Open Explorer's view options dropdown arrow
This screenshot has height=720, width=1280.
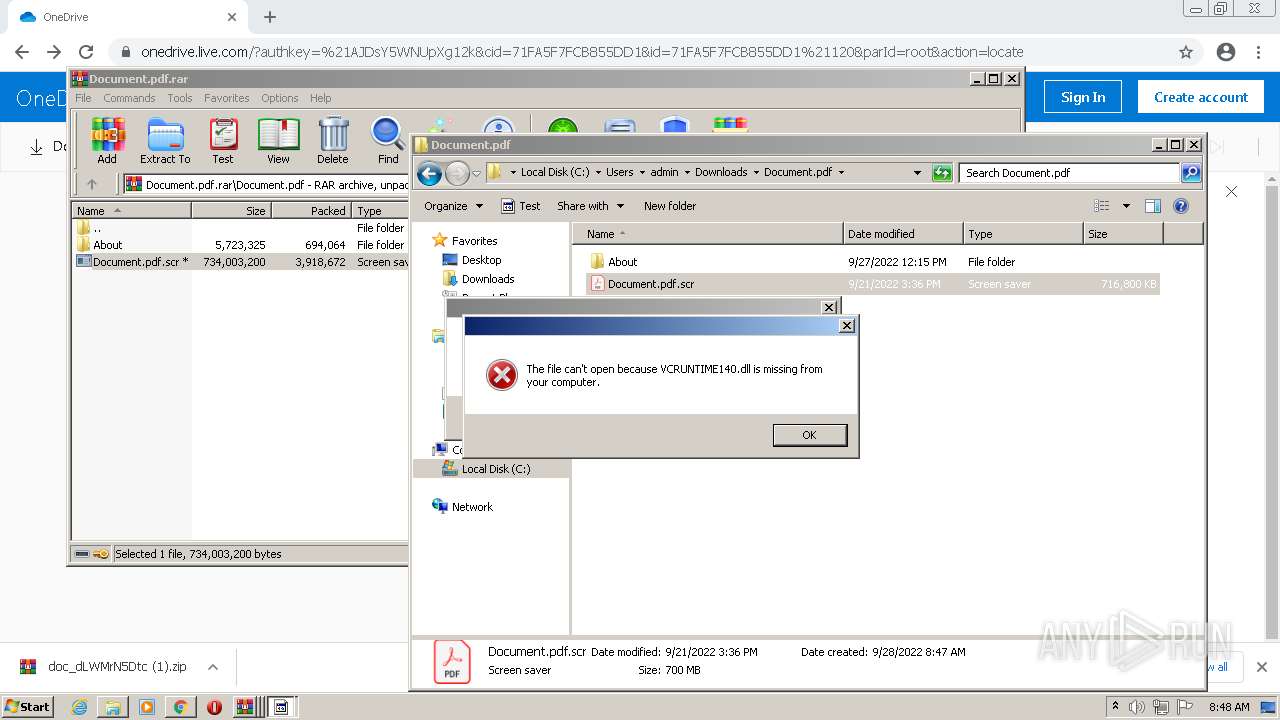point(1126,206)
